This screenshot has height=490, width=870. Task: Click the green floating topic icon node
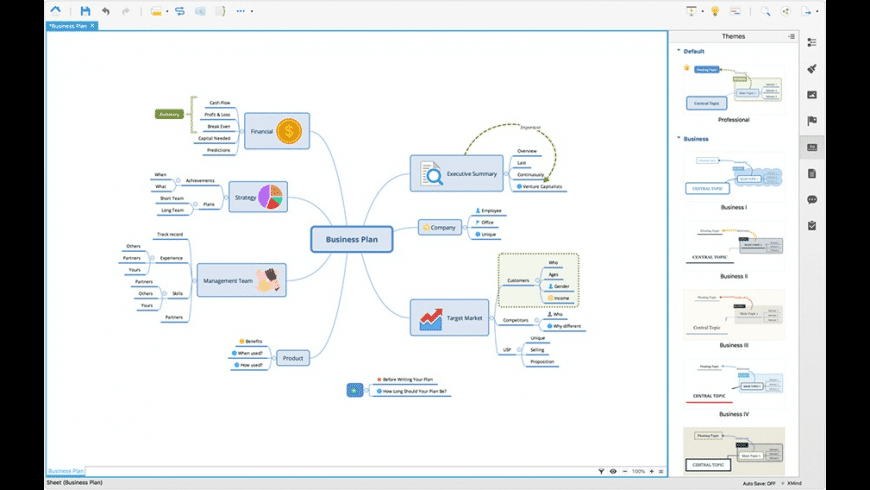click(x=355, y=390)
